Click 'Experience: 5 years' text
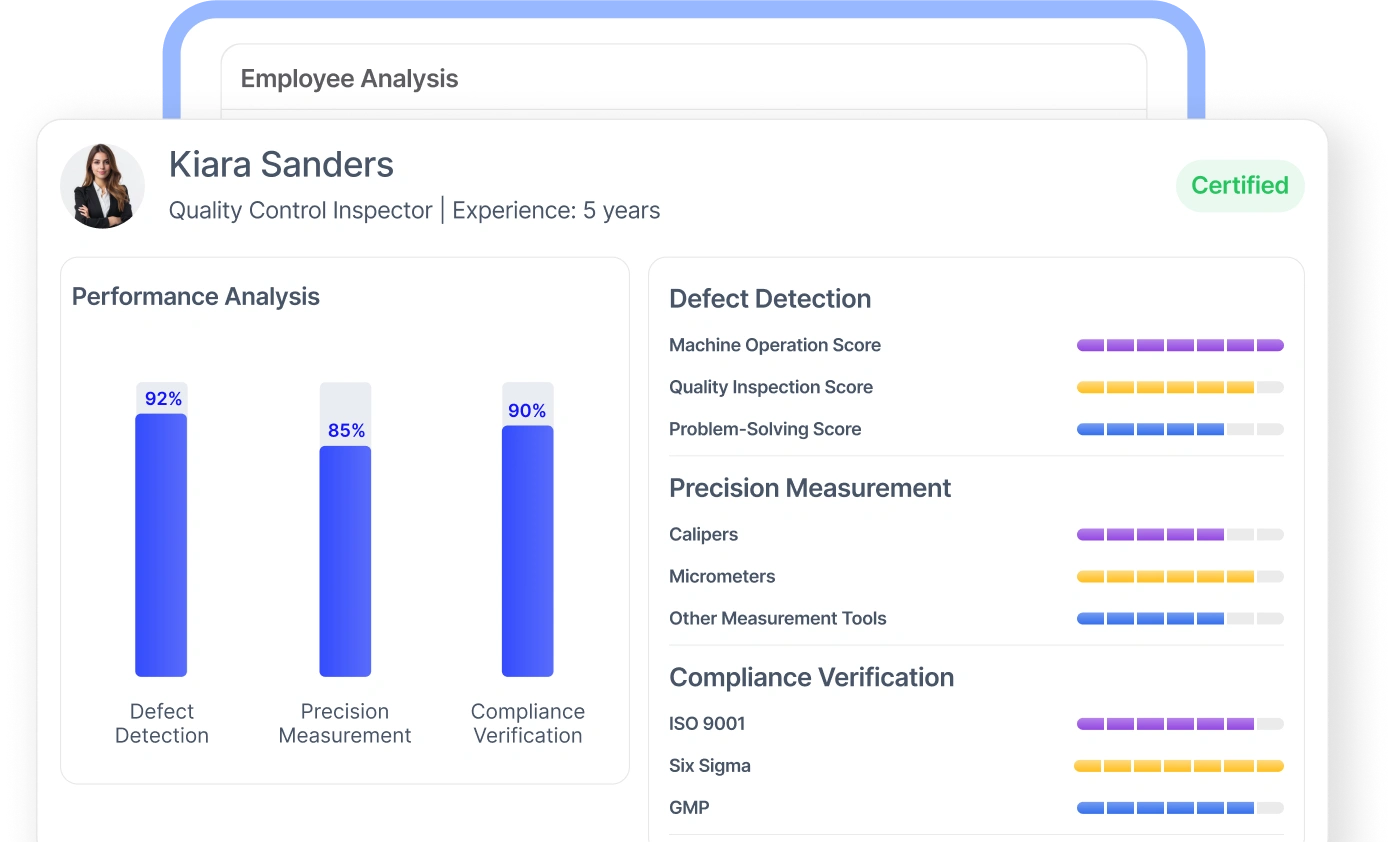This screenshot has height=842, width=1393. click(556, 211)
